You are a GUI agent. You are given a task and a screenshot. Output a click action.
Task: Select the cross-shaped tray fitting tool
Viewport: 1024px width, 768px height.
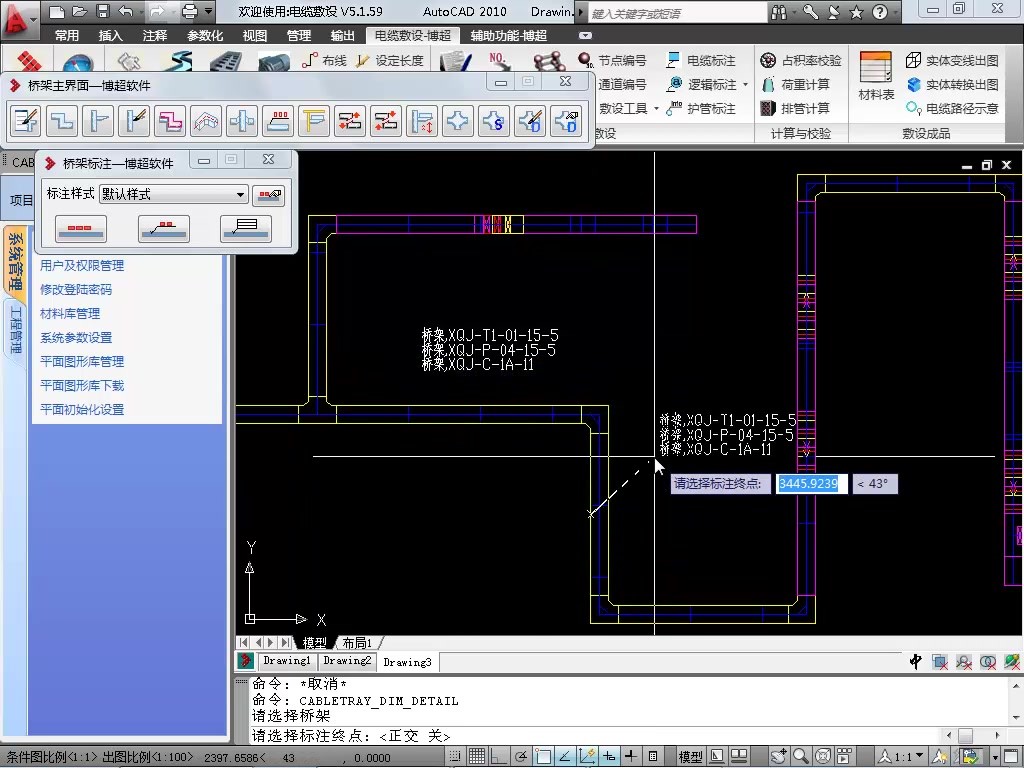tap(457, 121)
